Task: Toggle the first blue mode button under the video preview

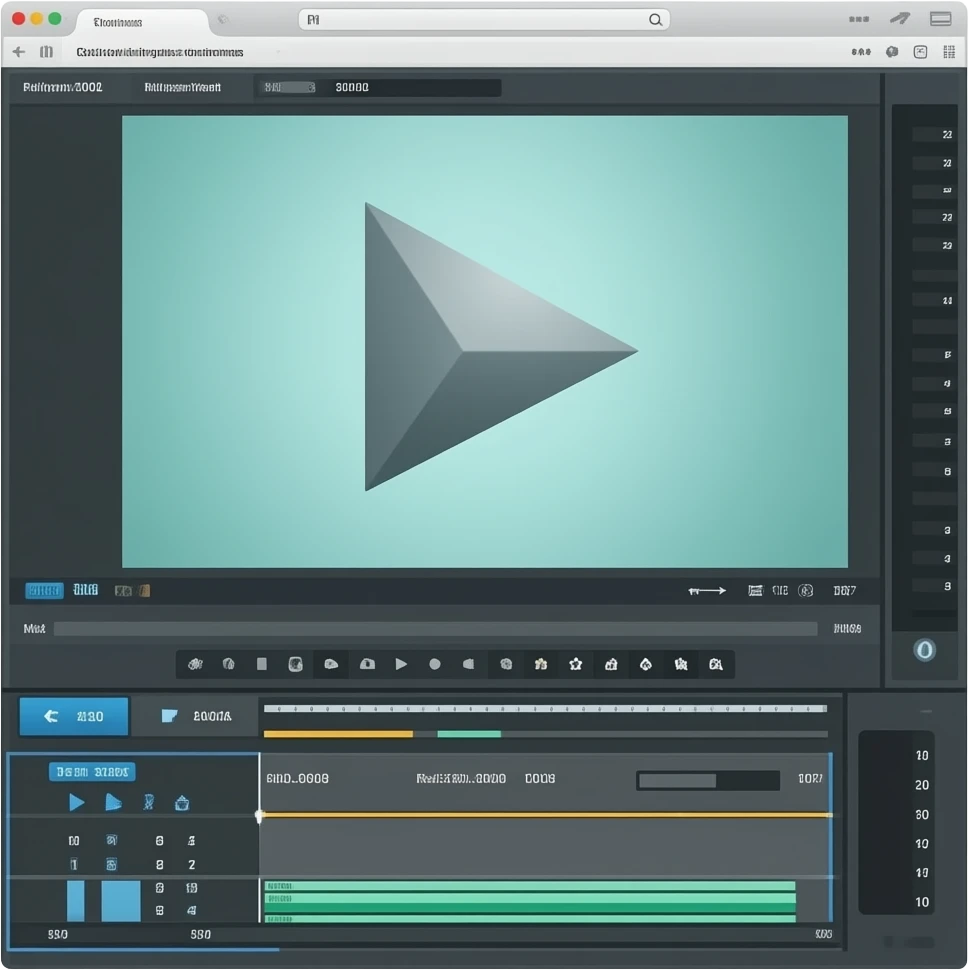Action: point(42,590)
